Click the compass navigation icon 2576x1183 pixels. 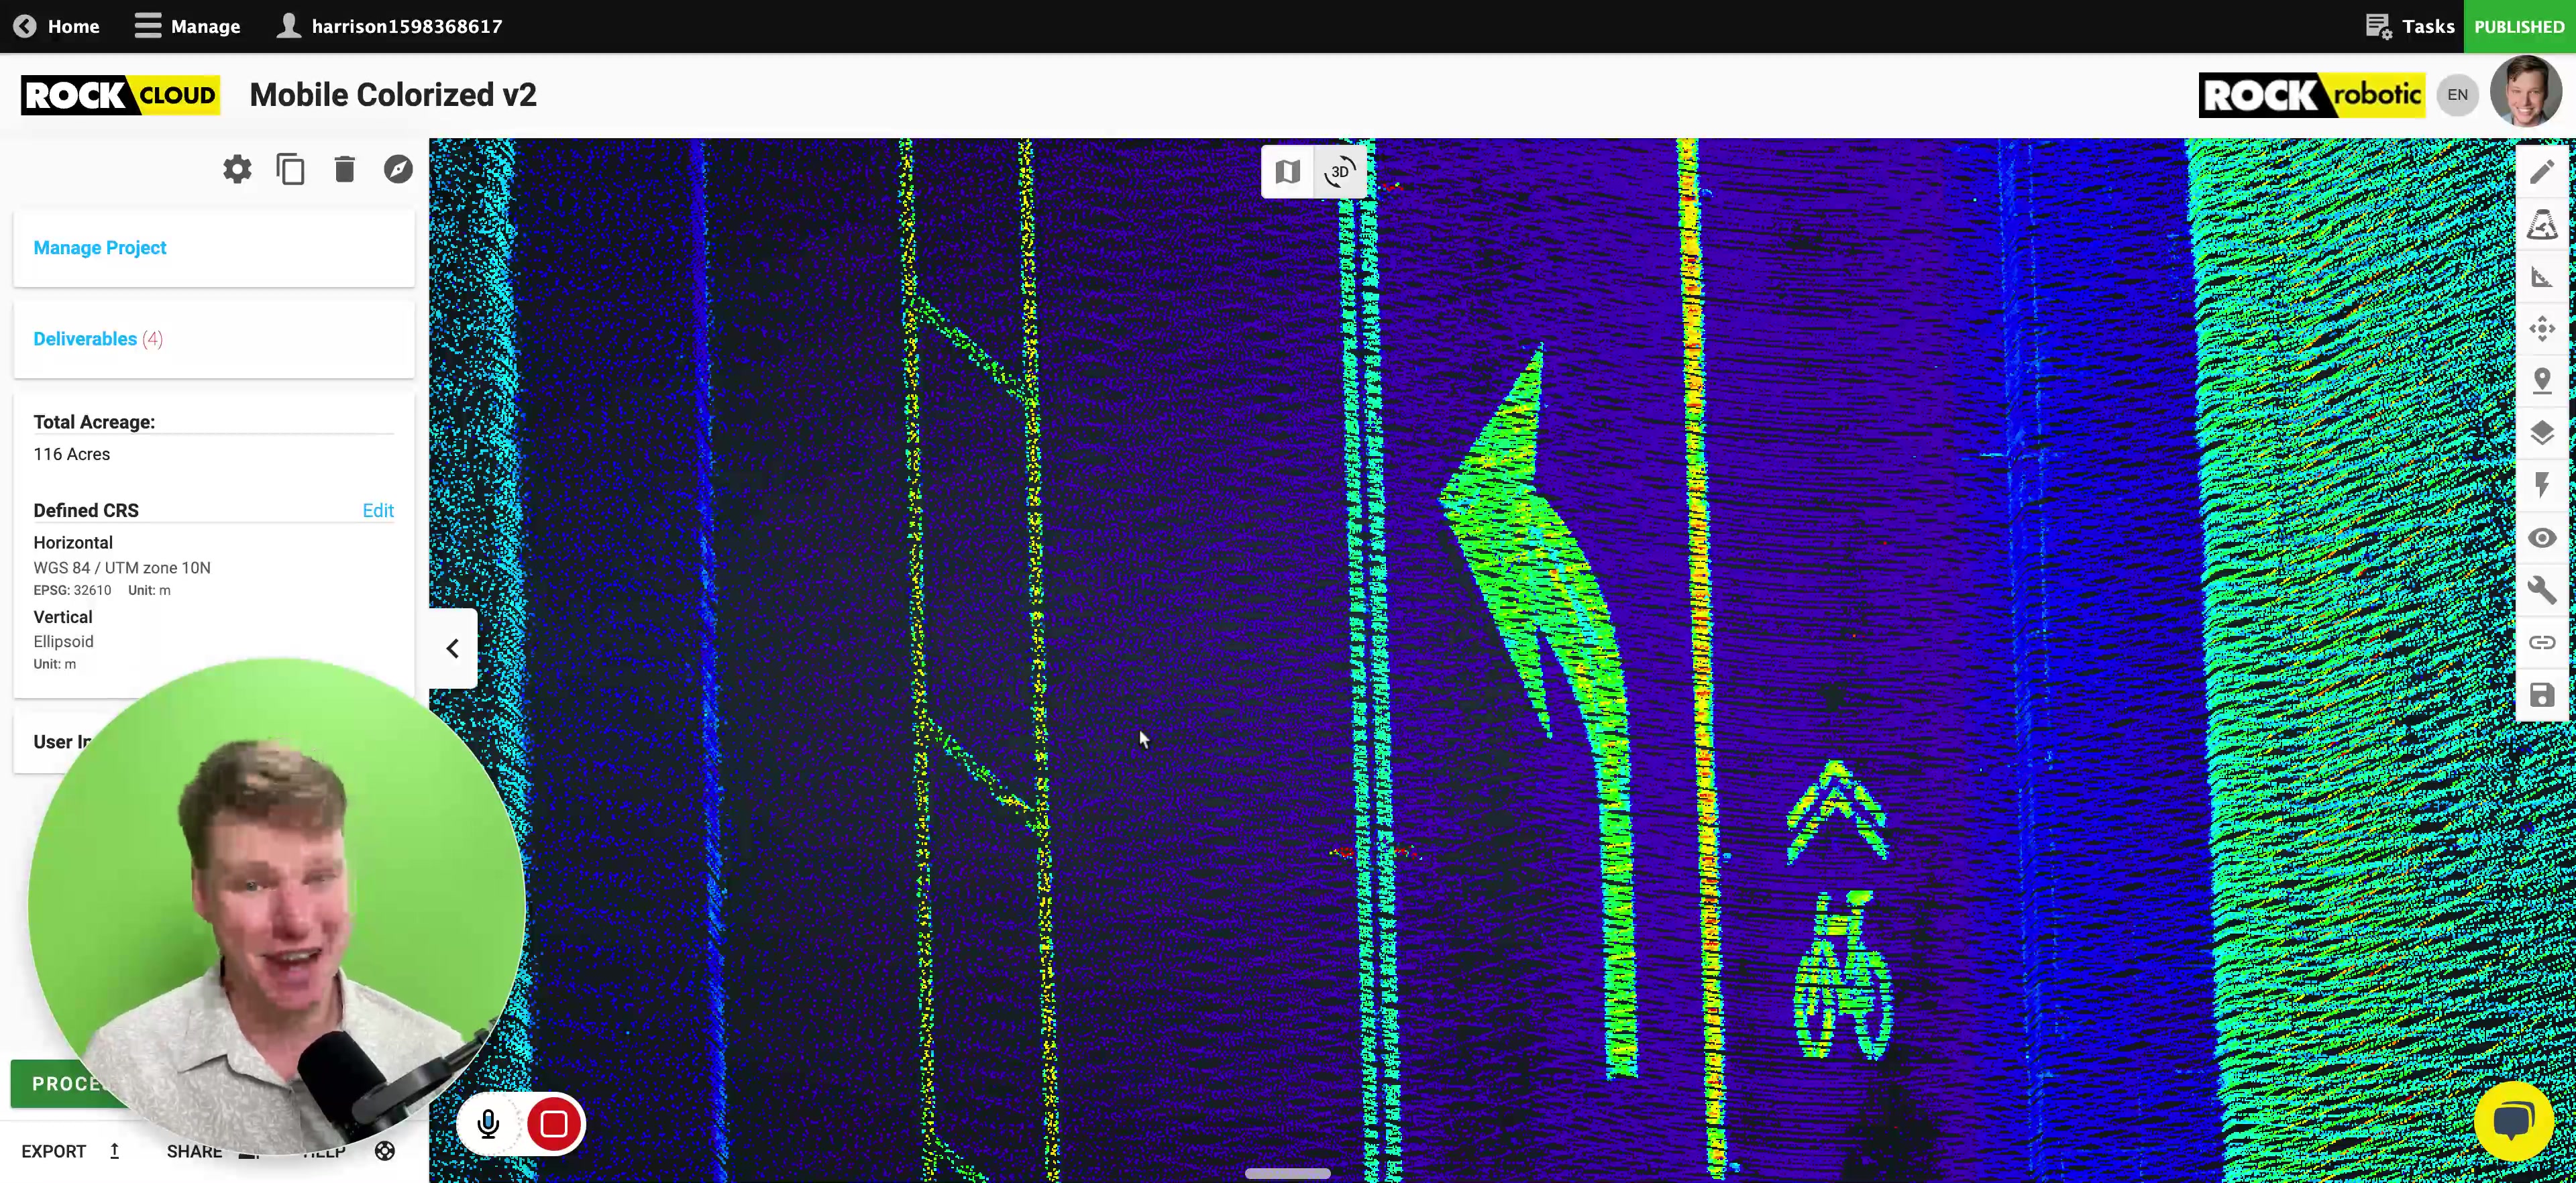point(398,169)
